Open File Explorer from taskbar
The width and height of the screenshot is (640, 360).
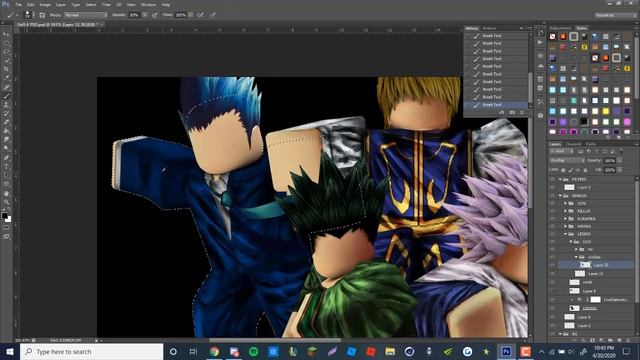click(390, 351)
